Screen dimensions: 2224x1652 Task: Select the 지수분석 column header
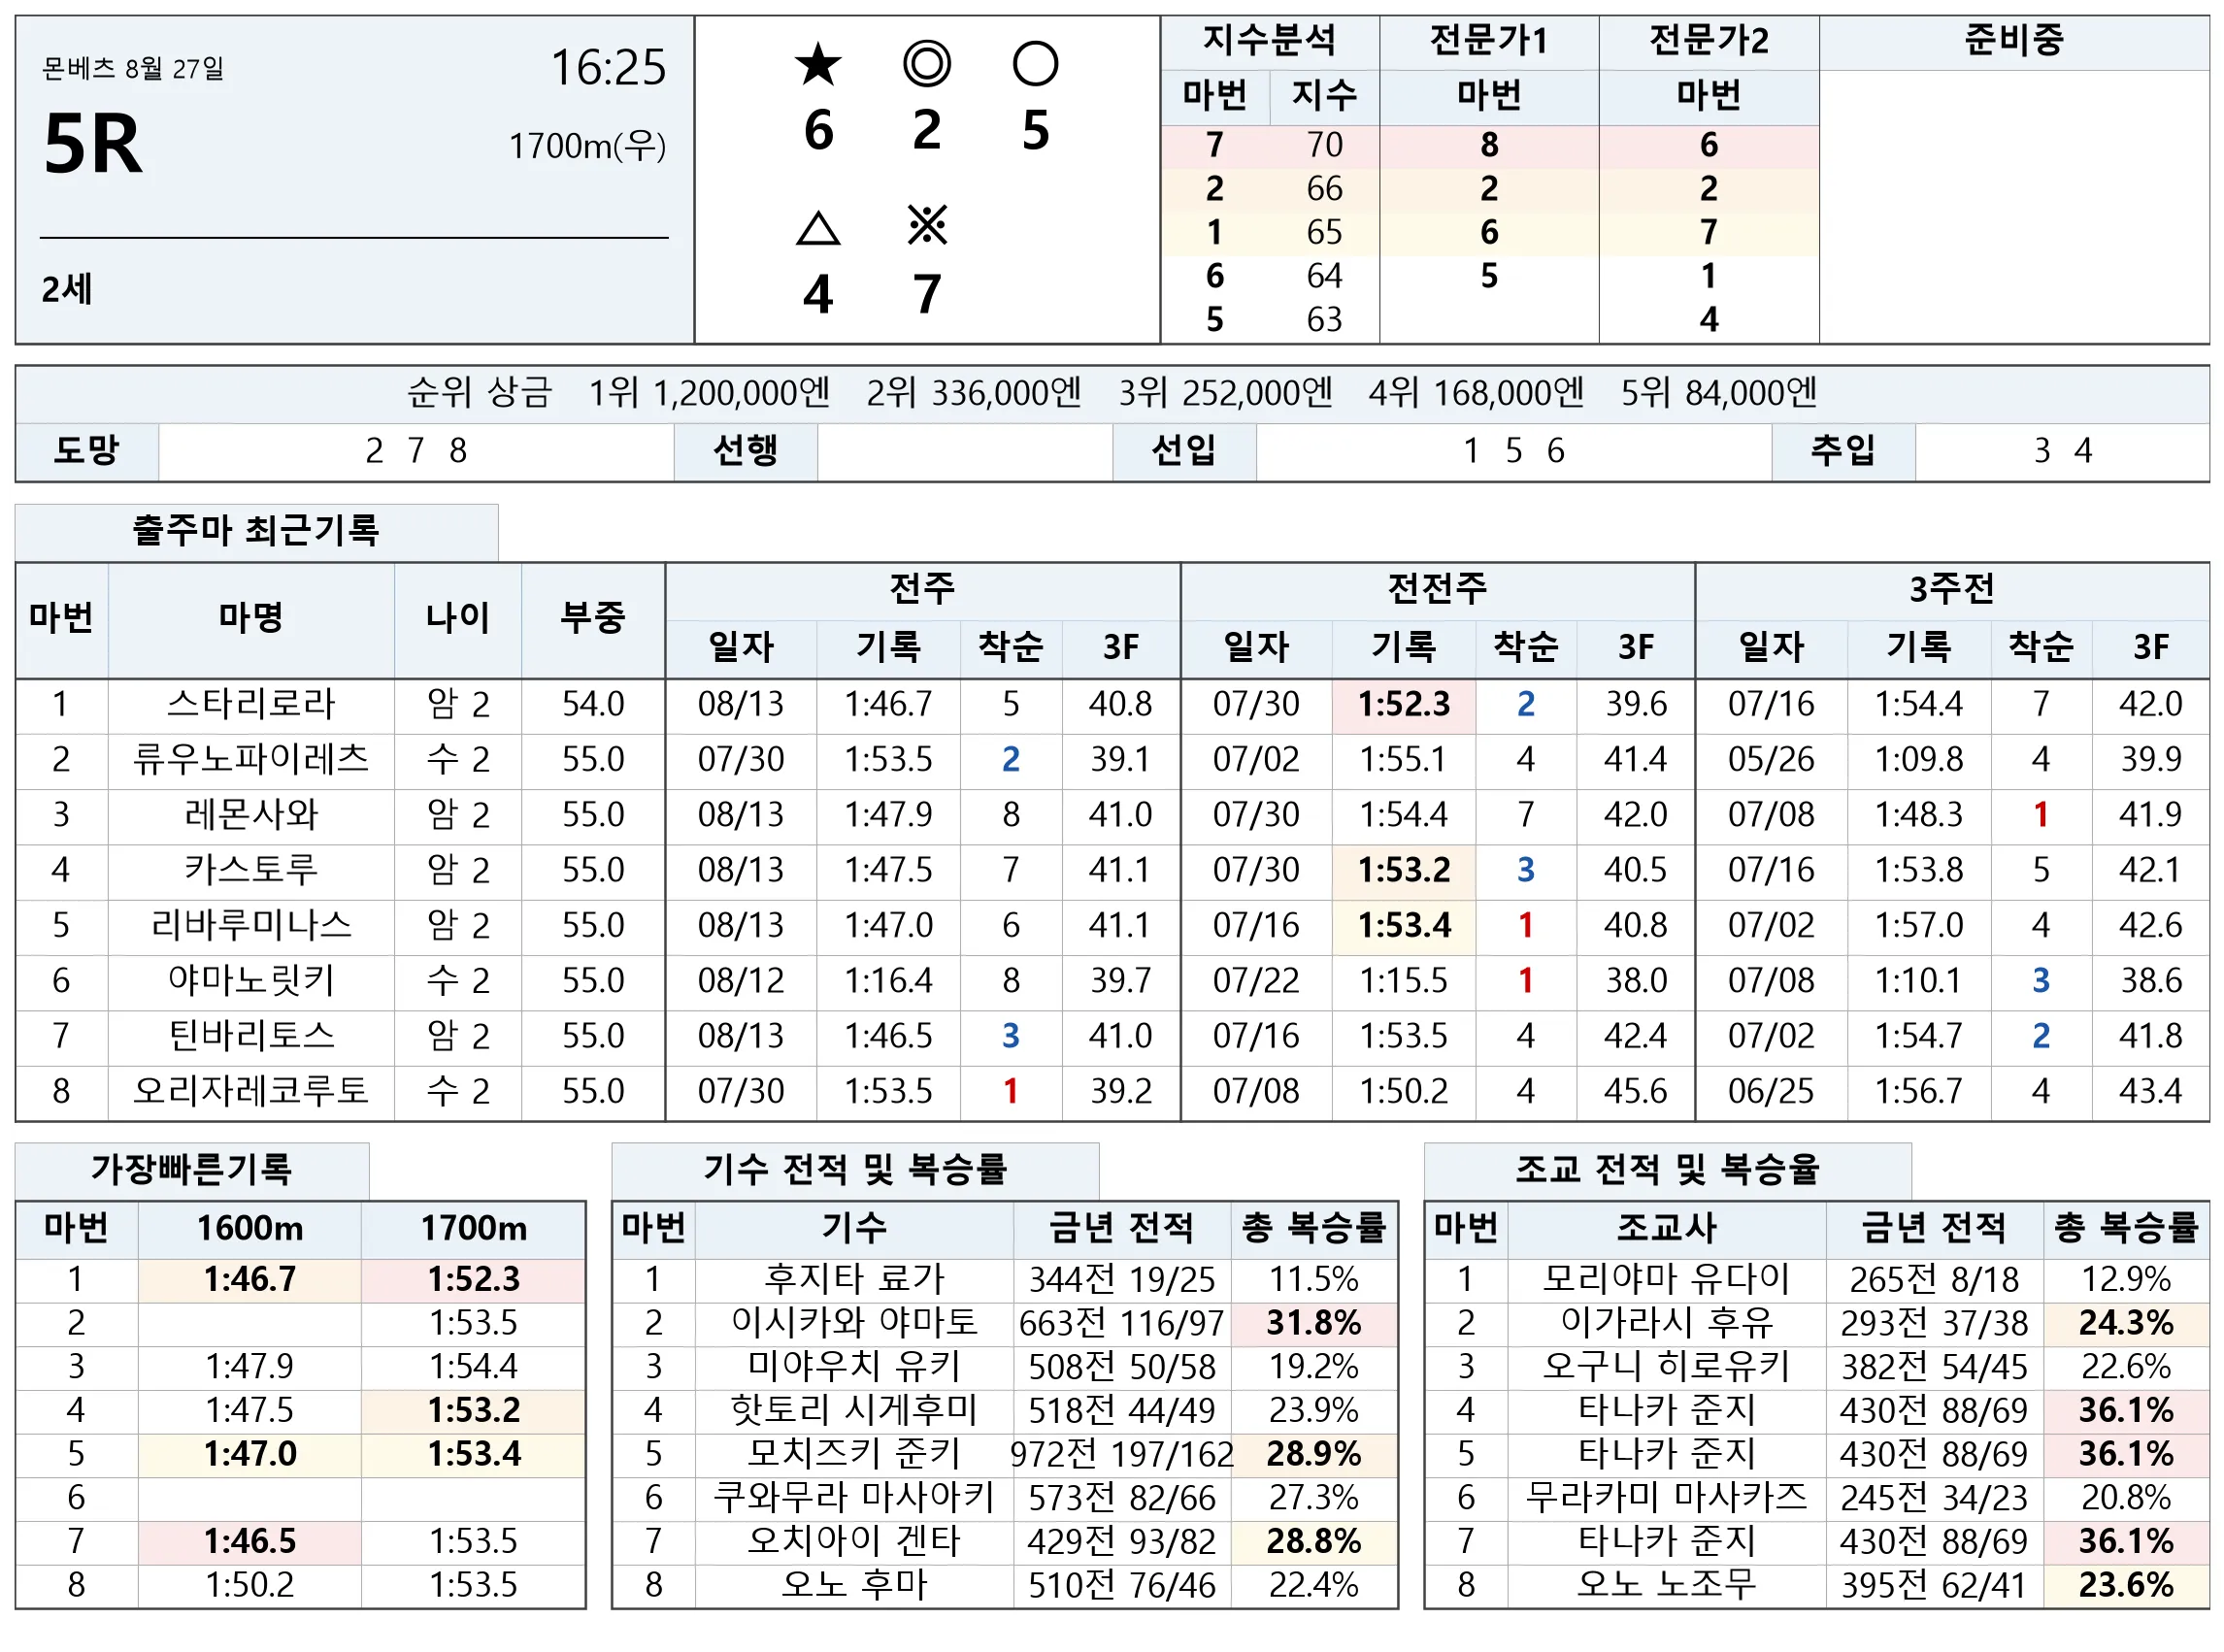pos(1268,41)
